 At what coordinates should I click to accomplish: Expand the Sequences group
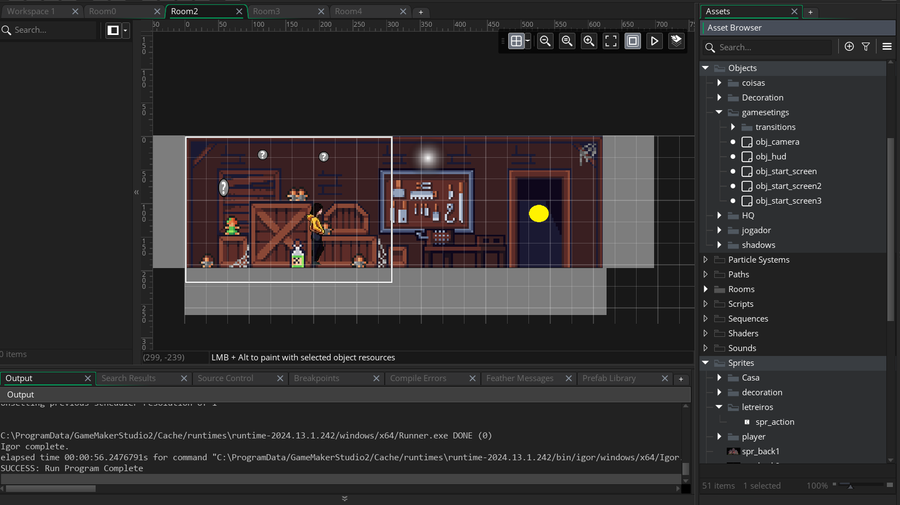tap(705, 318)
